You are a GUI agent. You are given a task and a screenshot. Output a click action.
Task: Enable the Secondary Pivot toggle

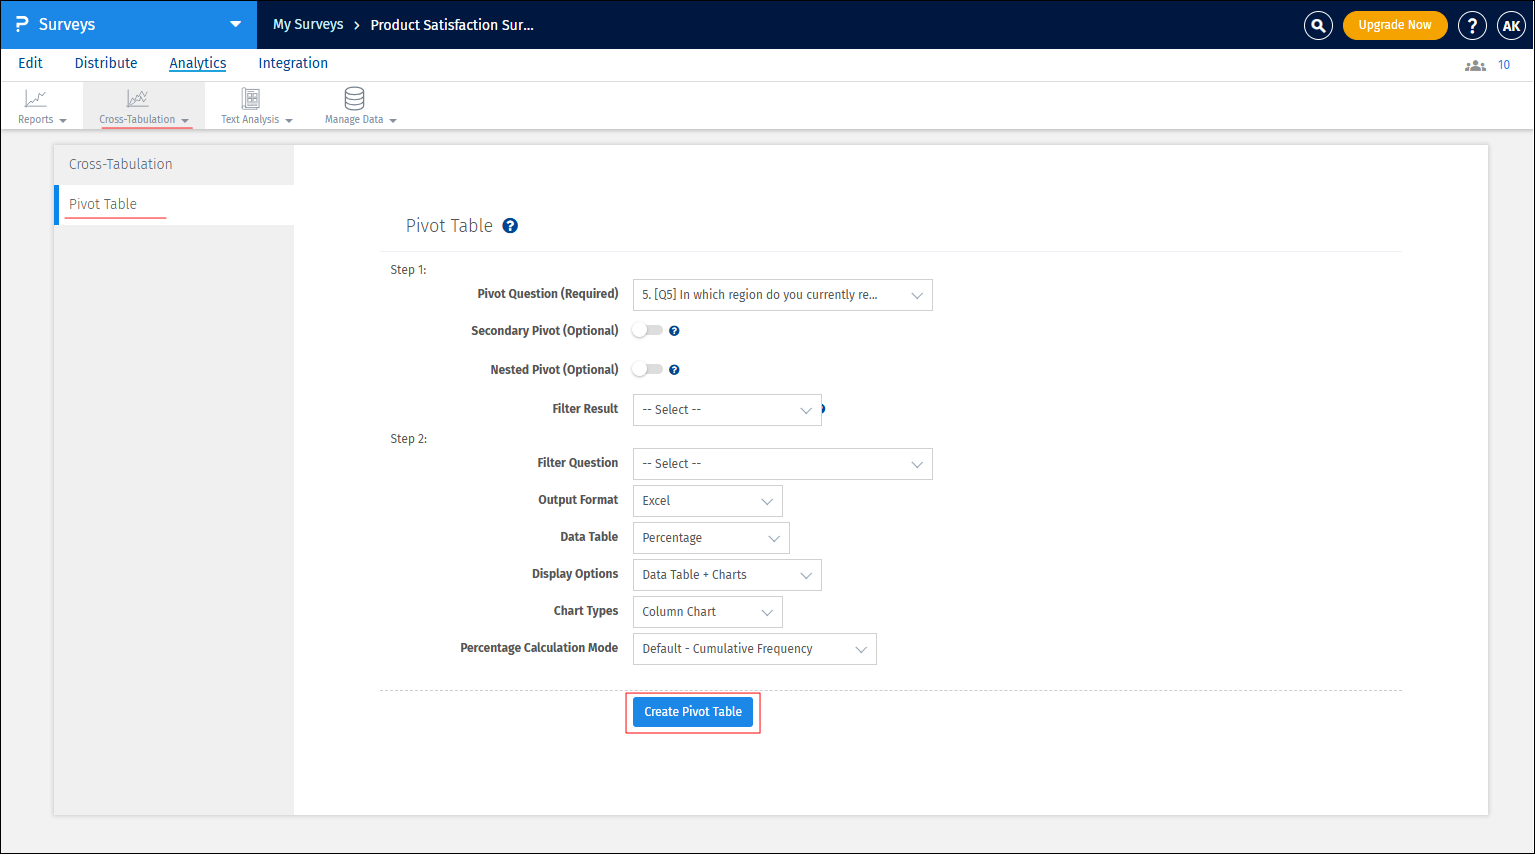(x=645, y=330)
